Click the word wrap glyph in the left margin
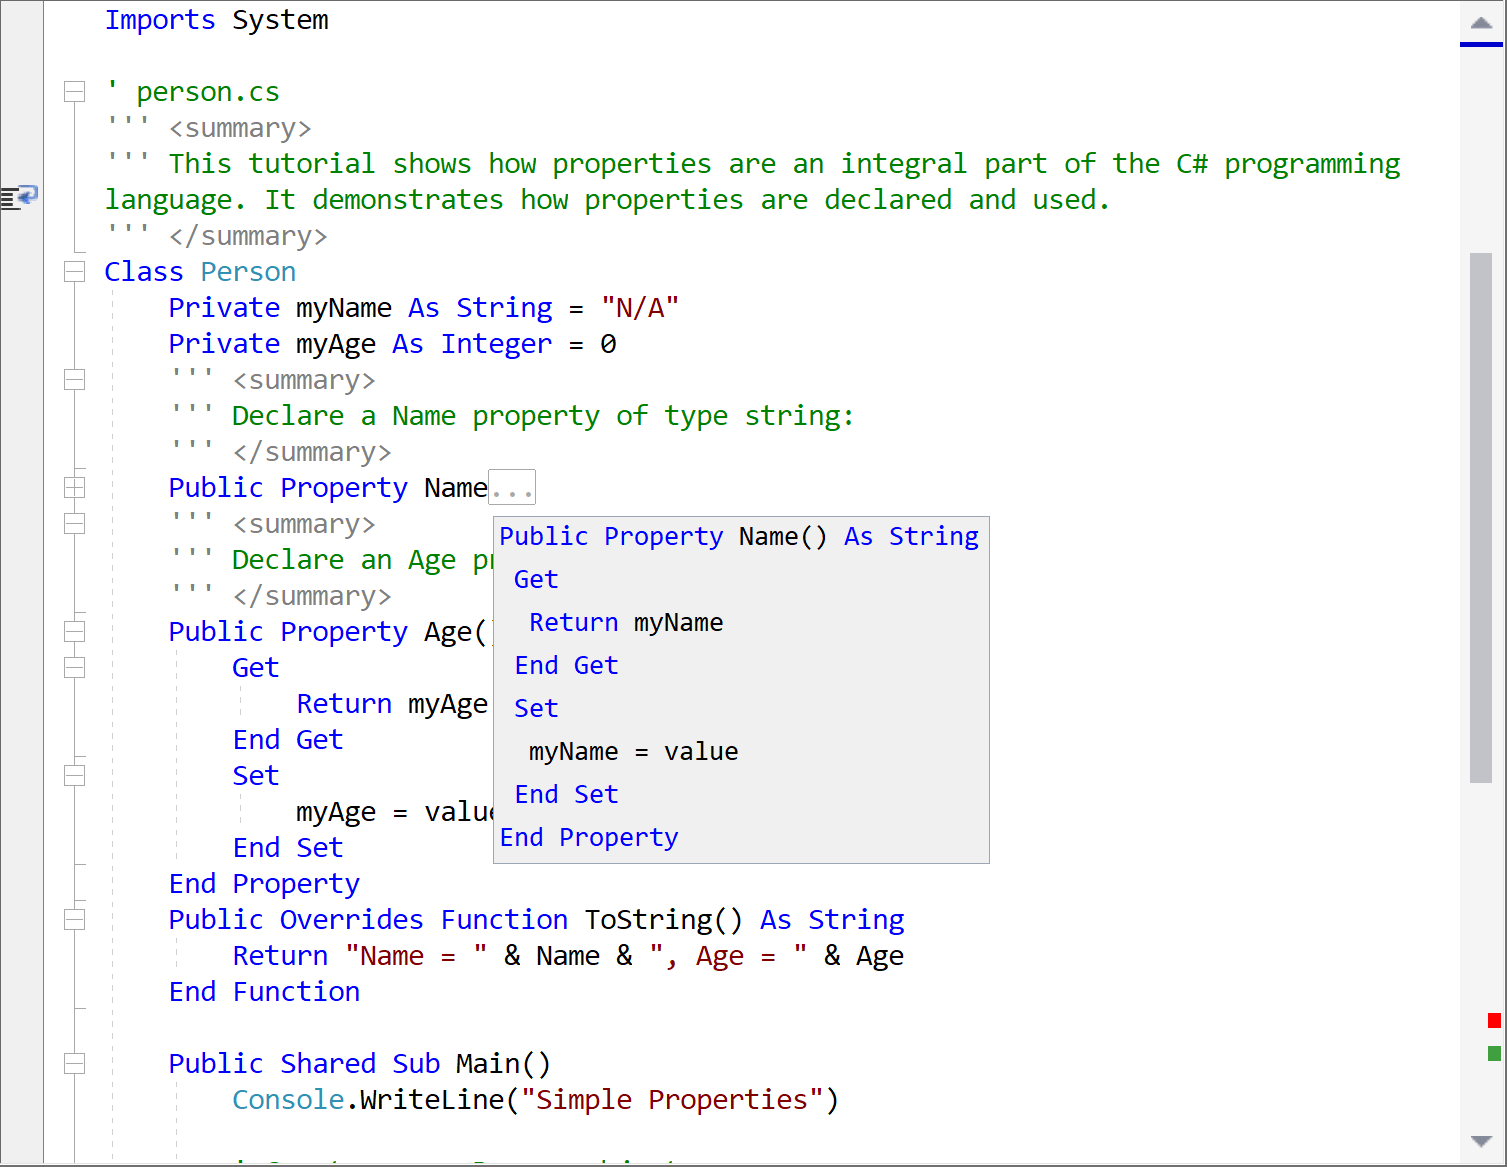 tap(19, 197)
